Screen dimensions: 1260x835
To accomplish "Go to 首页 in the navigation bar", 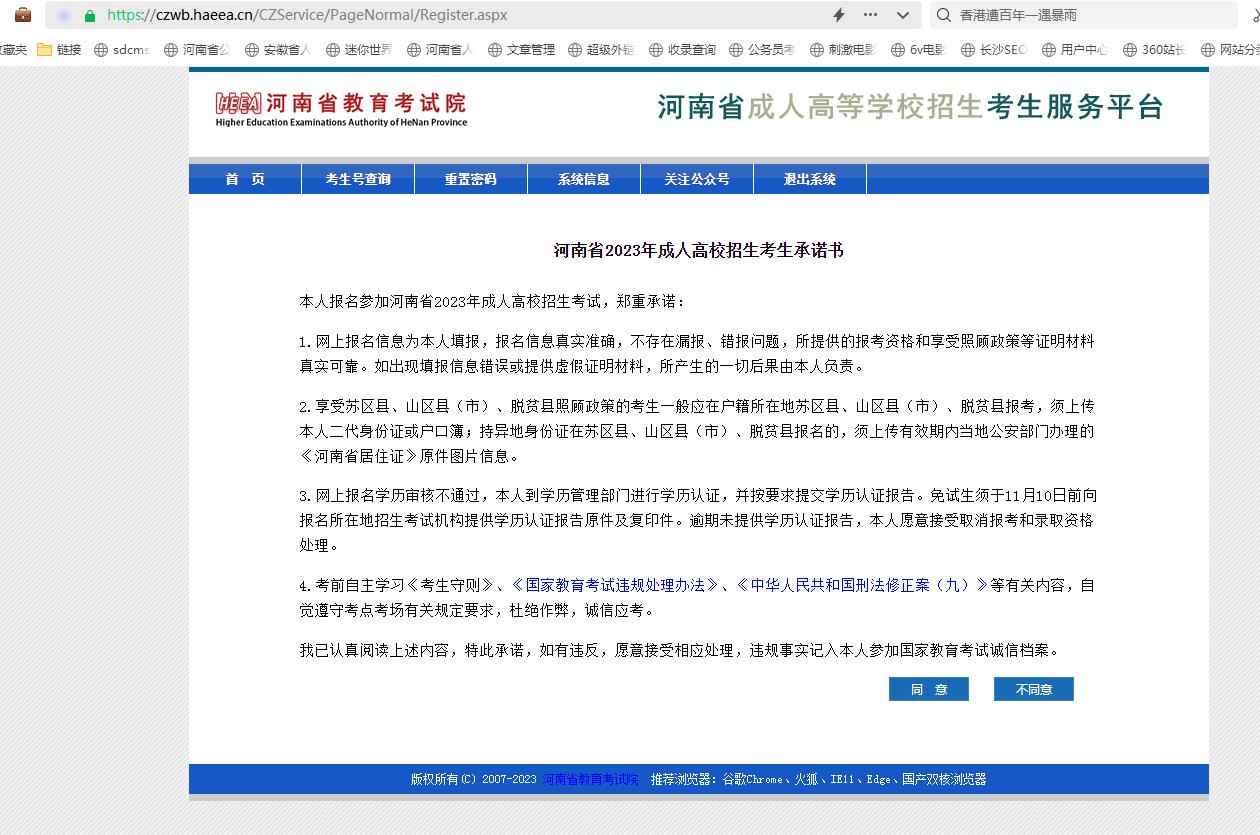I will (x=245, y=179).
